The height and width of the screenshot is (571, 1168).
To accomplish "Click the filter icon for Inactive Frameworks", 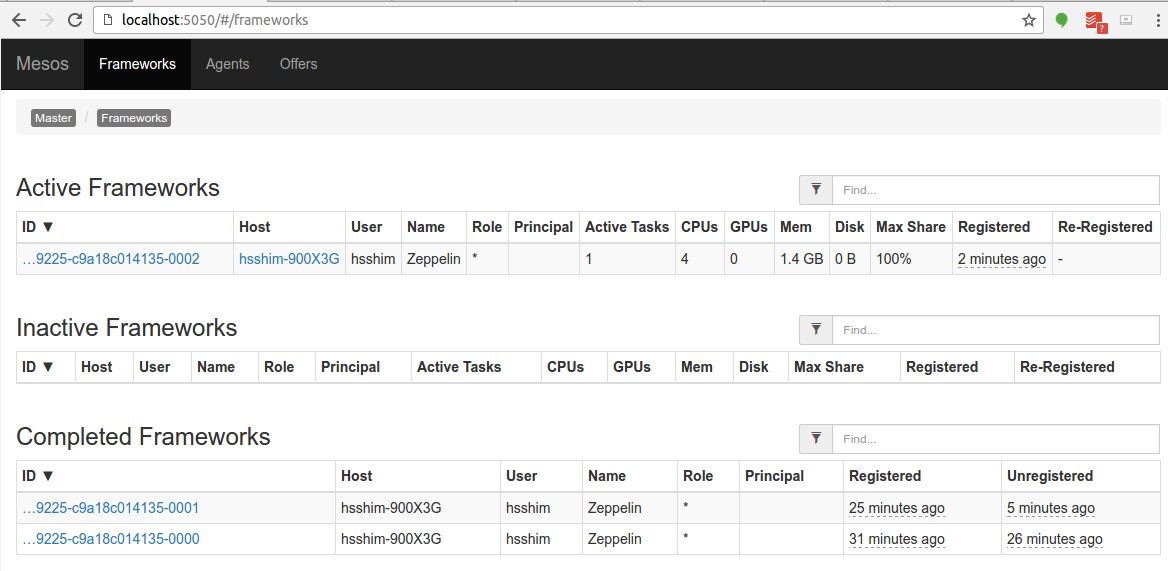I will [x=816, y=329].
